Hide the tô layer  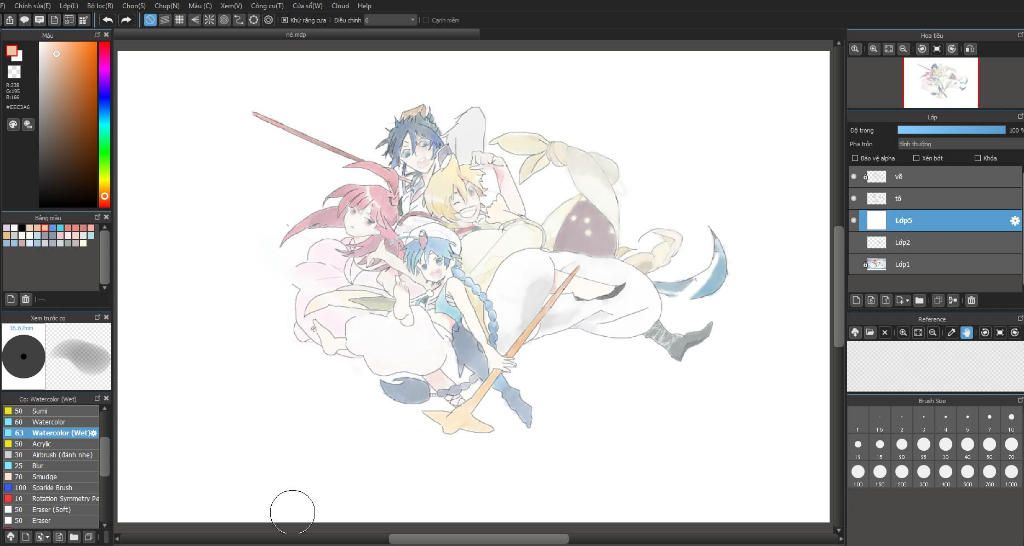pyautogui.click(x=854, y=199)
